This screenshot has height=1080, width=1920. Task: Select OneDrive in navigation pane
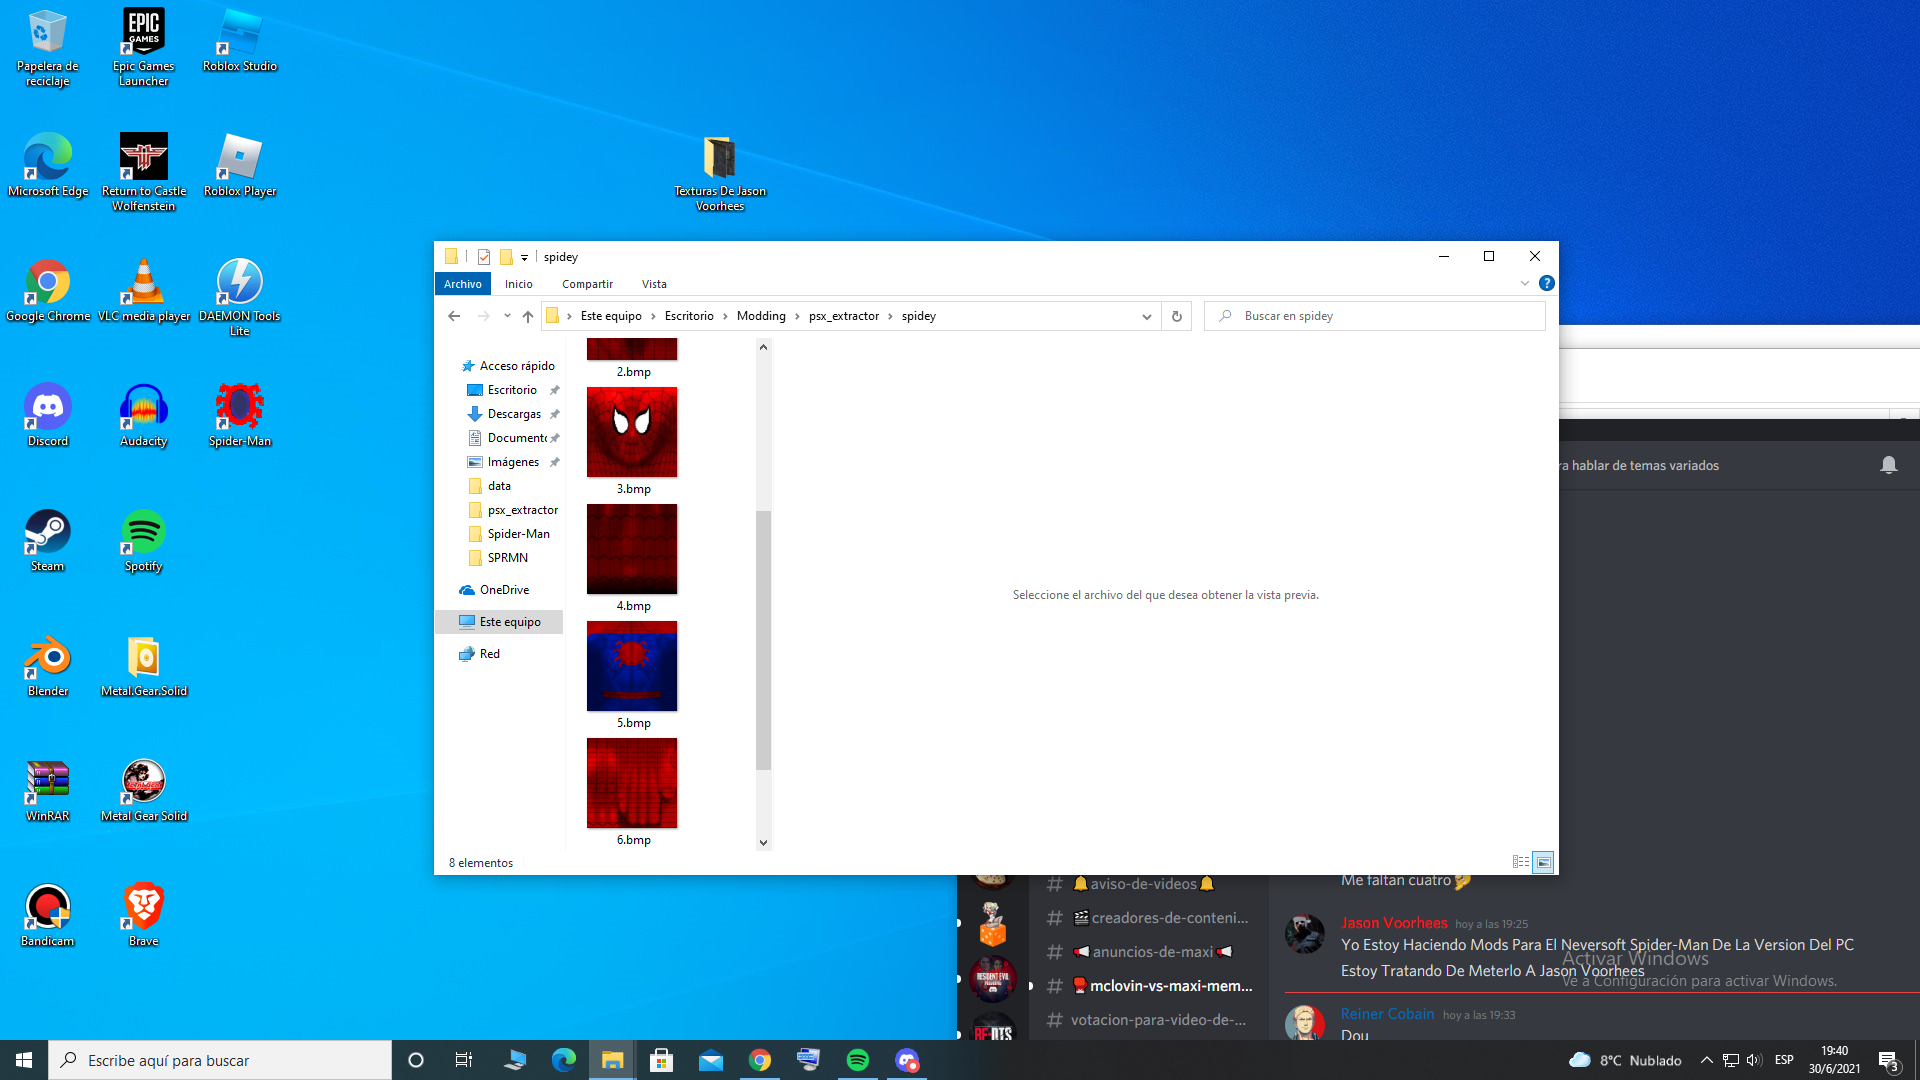(x=504, y=590)
